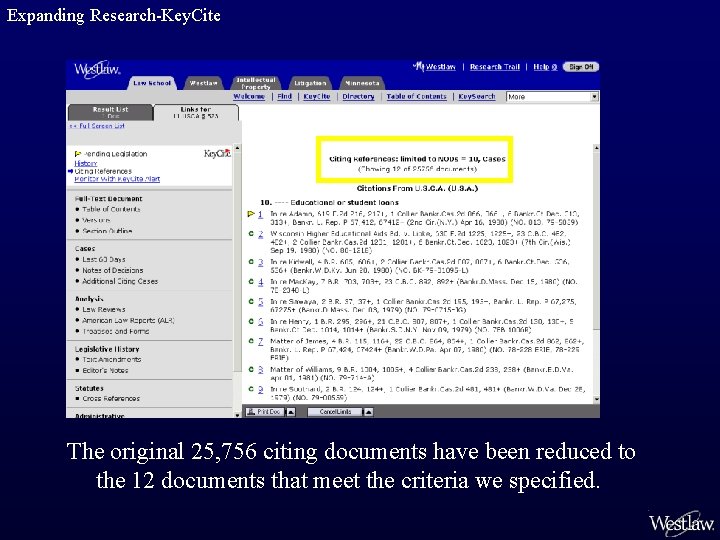Open Table of Contents in toolbar
The width and height of the screenshot is (720, 540).
coord(416,96)
